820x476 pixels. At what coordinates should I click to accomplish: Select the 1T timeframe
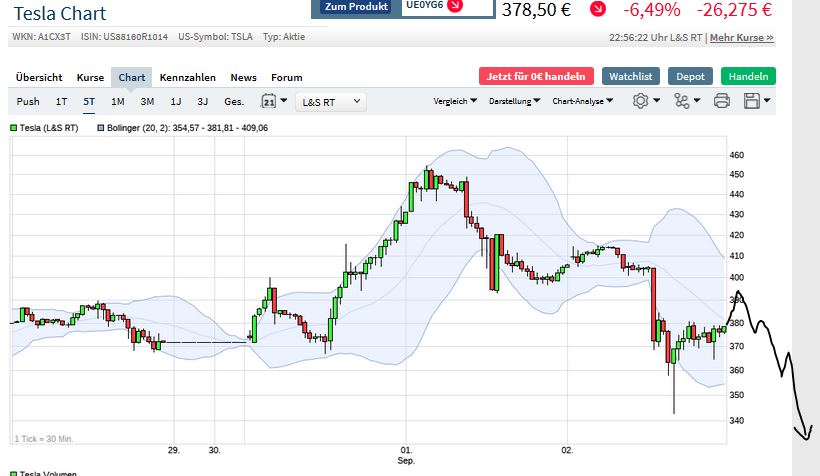[x=61, y=101]
